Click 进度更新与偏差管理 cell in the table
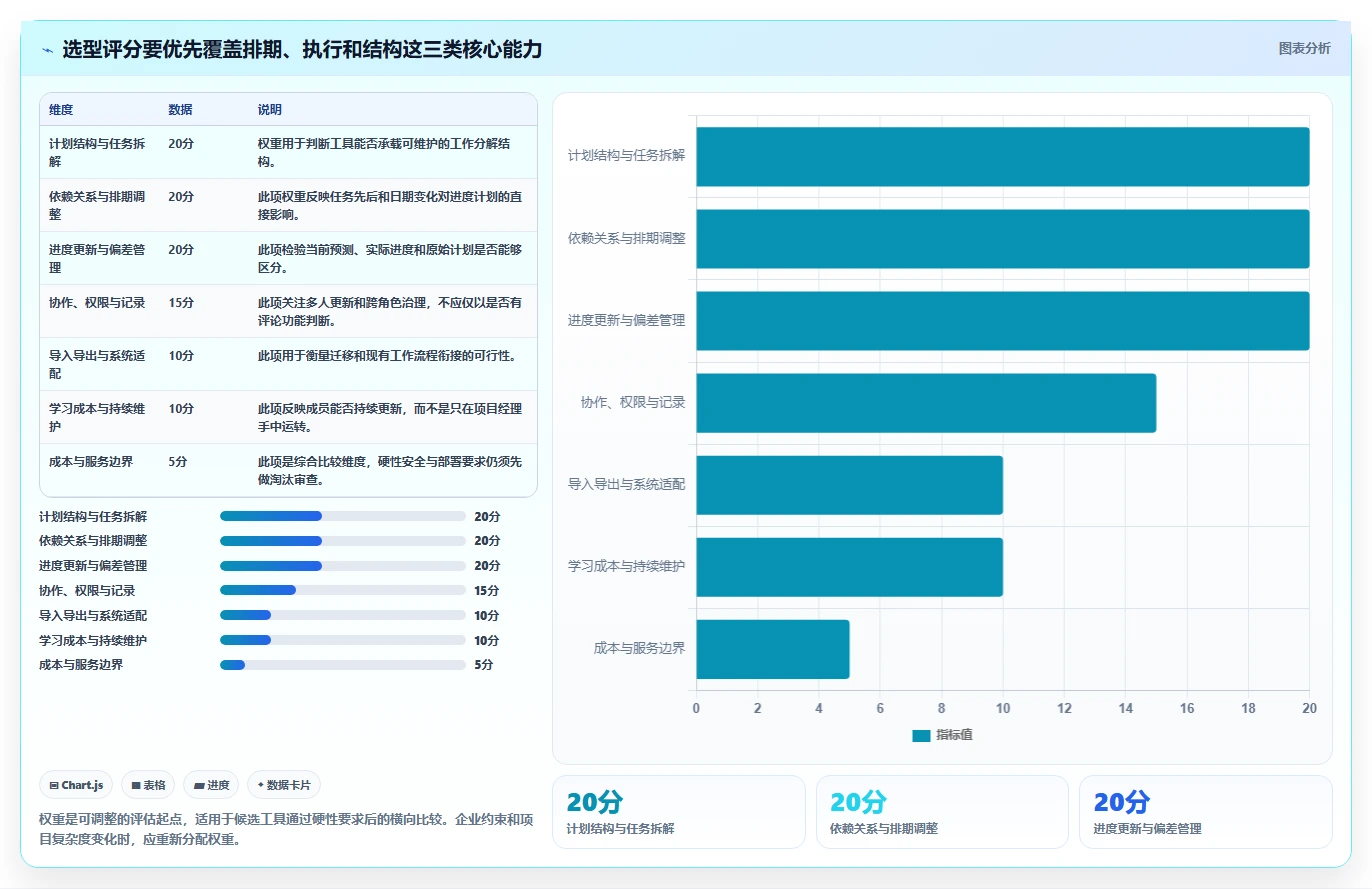The image size is (1372, 889). click(x=97, y=258)
